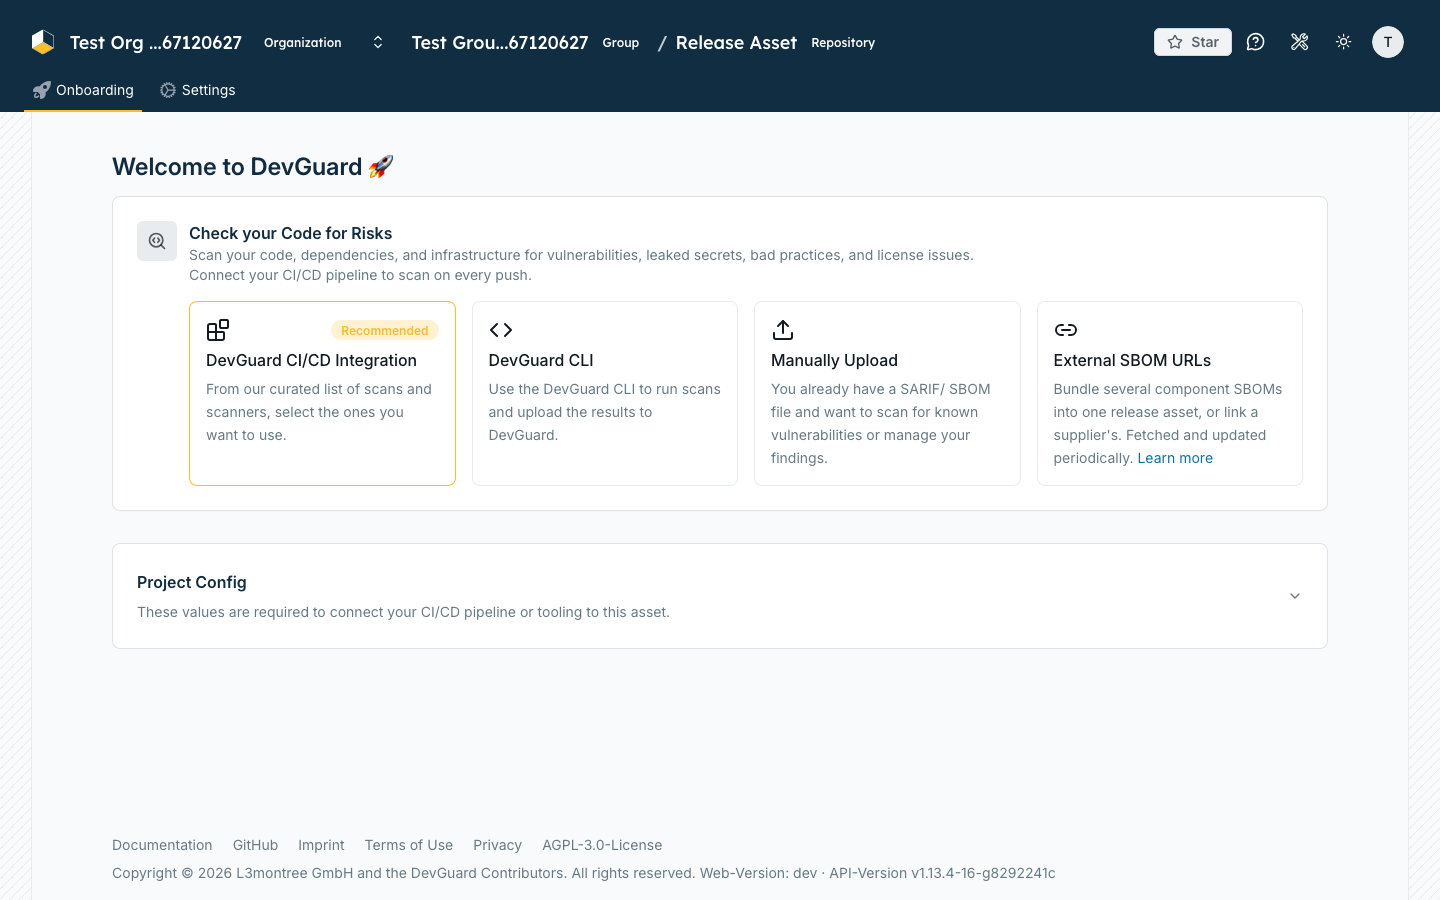Open the tools icon in header
Screen dimensions: 1440x900
pos(1299,42)
